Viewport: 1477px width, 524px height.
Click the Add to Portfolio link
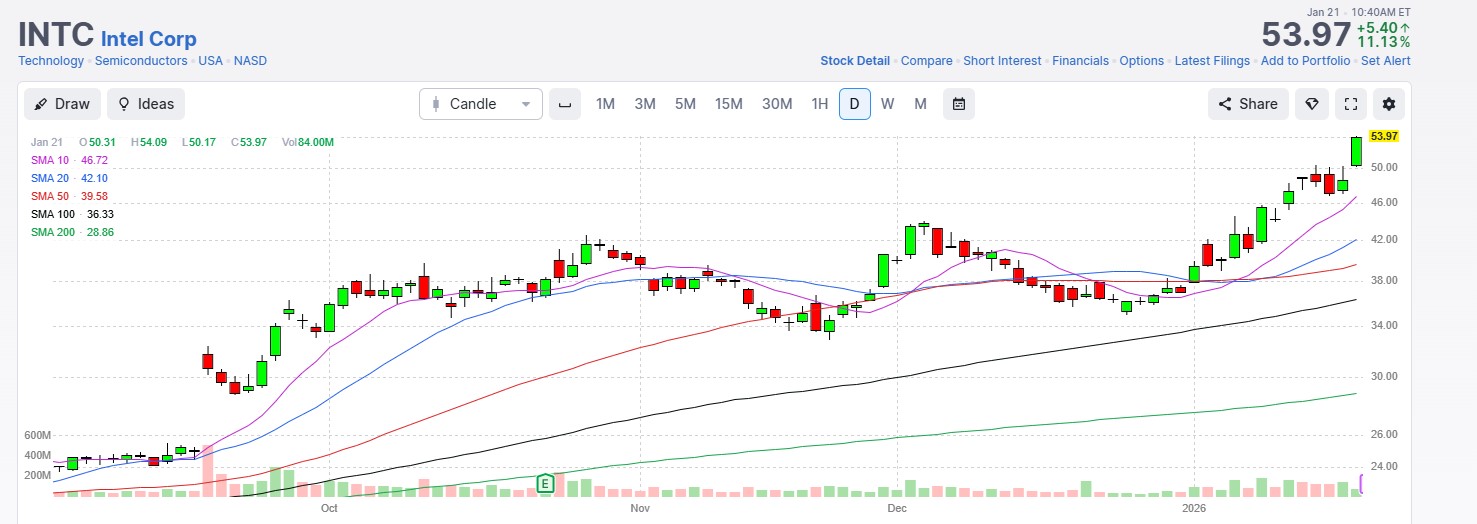pos(1305,61)
